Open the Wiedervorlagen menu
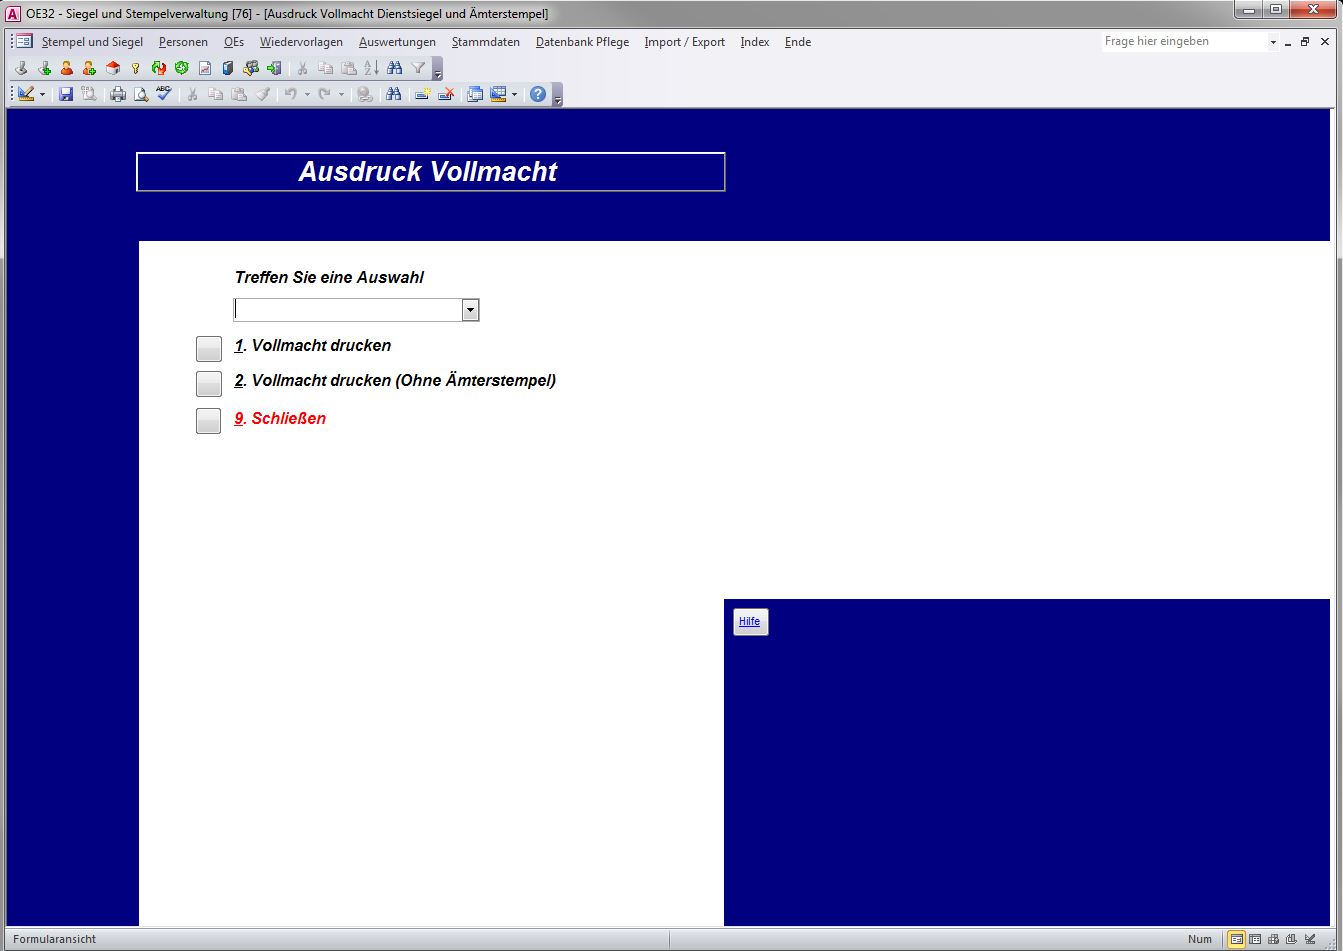 [x=301, y=42]
